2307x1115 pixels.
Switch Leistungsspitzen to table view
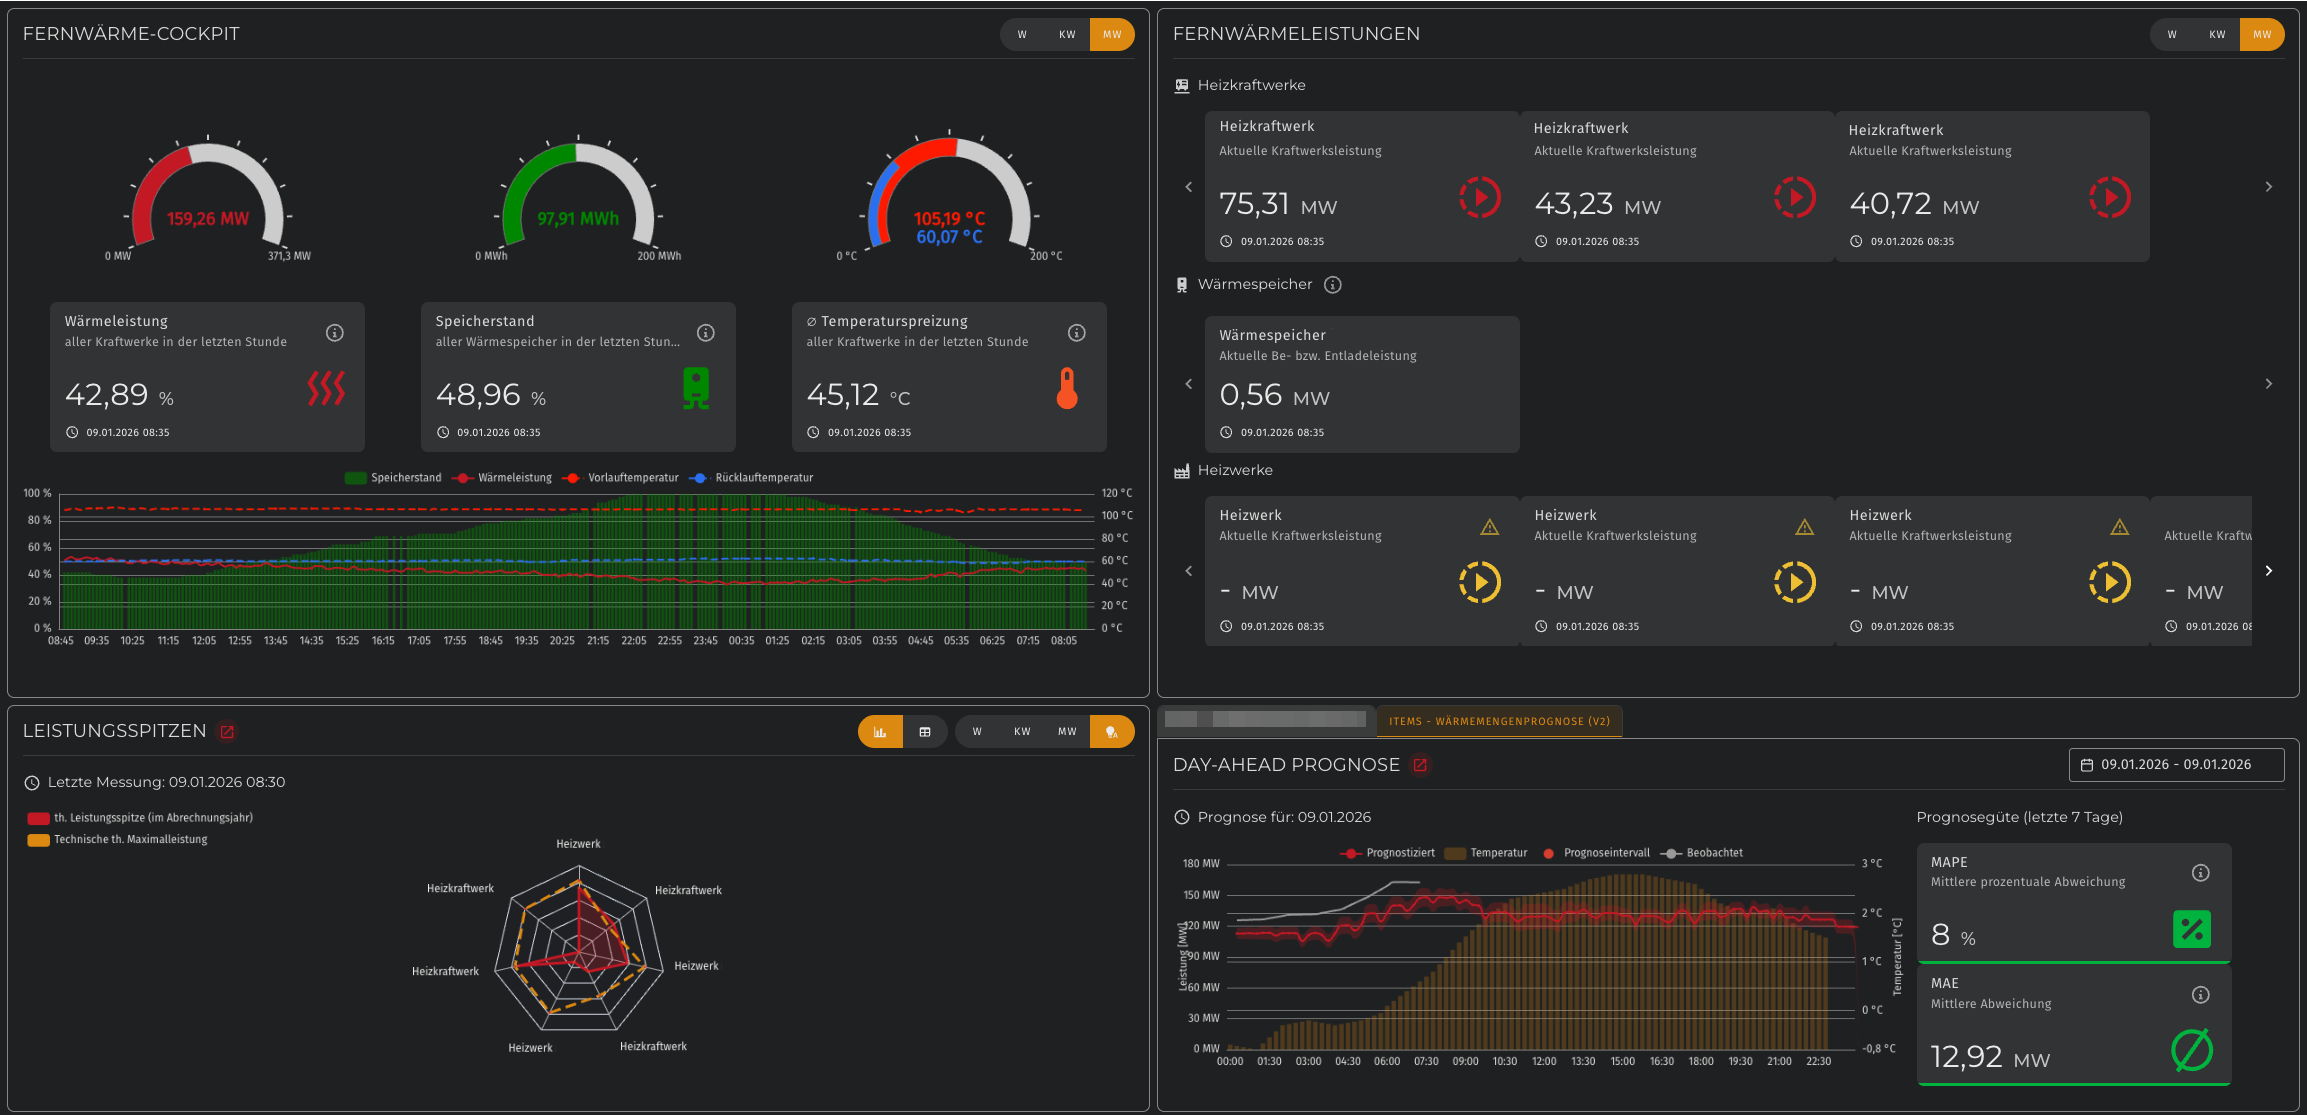[925, 732]
